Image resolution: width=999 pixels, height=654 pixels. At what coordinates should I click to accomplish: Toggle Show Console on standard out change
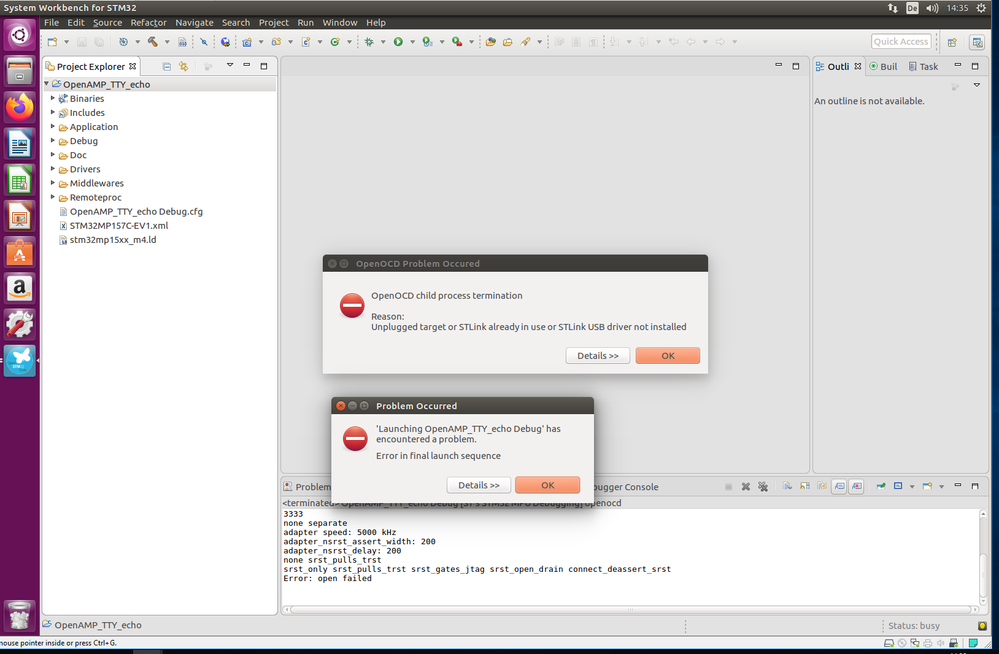[840, 486]
